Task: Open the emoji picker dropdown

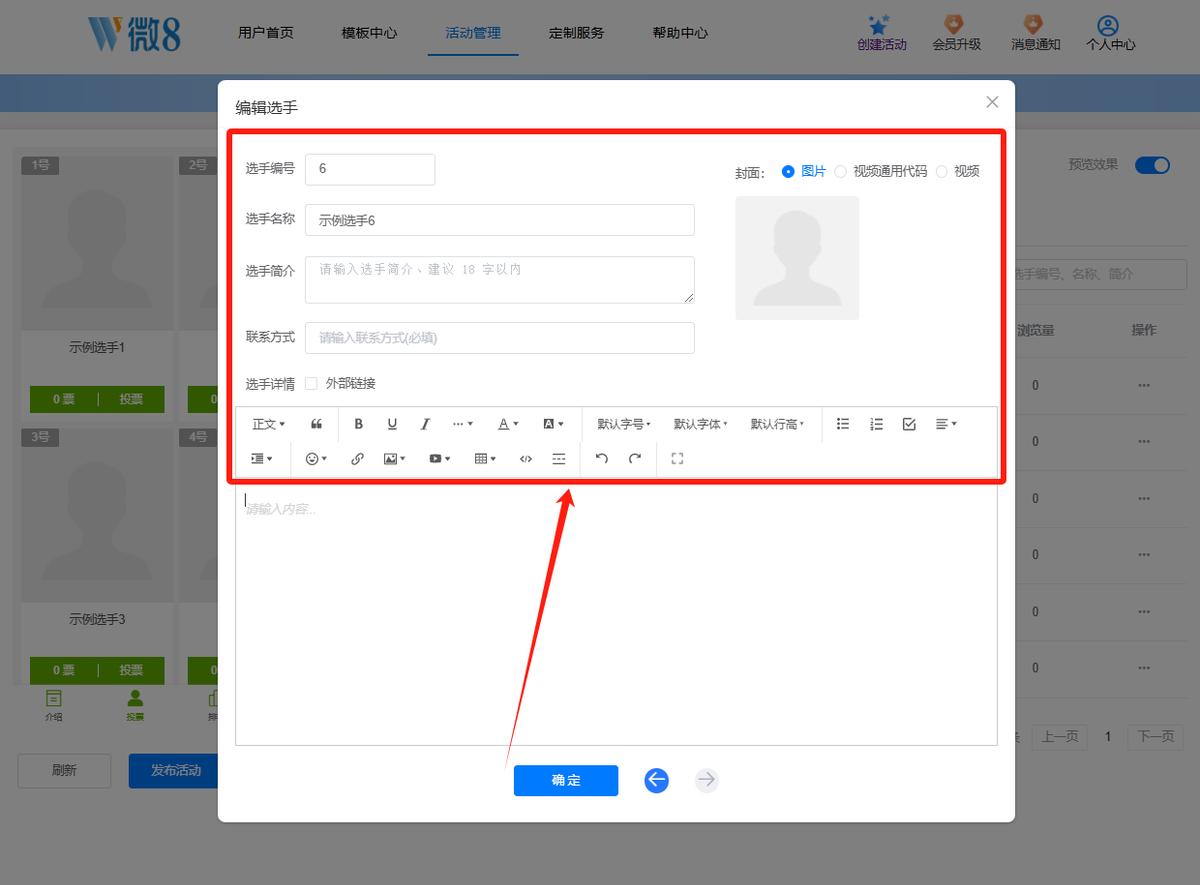Action: click(x=316, y=459)
